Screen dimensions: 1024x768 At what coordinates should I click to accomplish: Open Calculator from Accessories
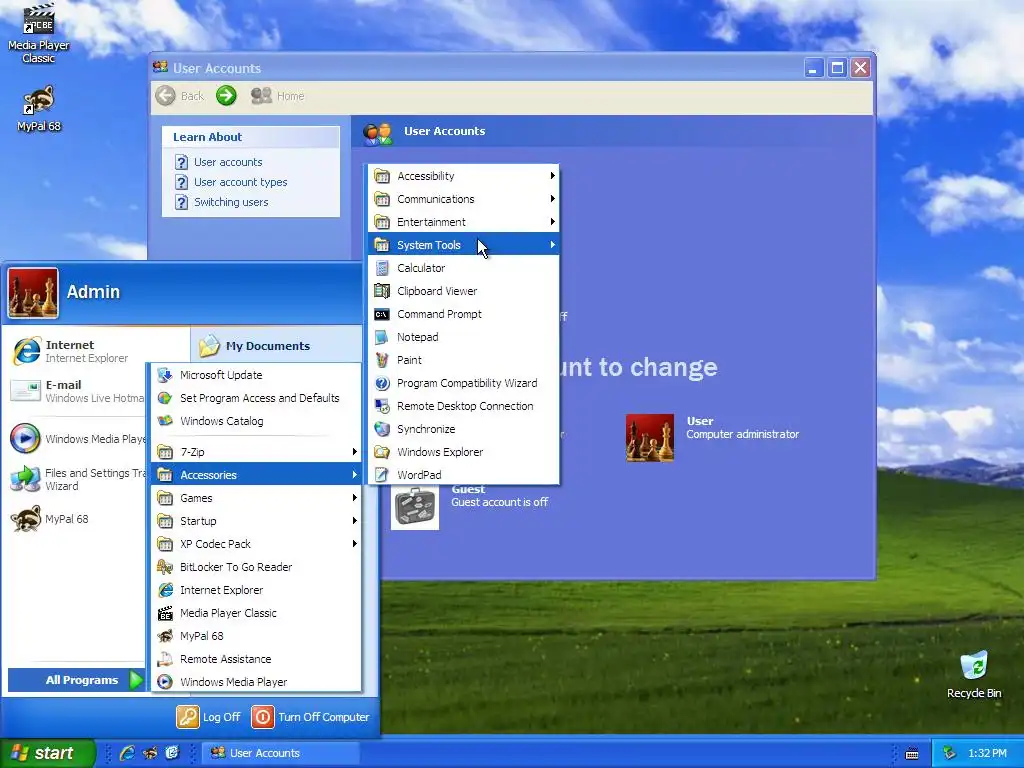pos(464,268)
